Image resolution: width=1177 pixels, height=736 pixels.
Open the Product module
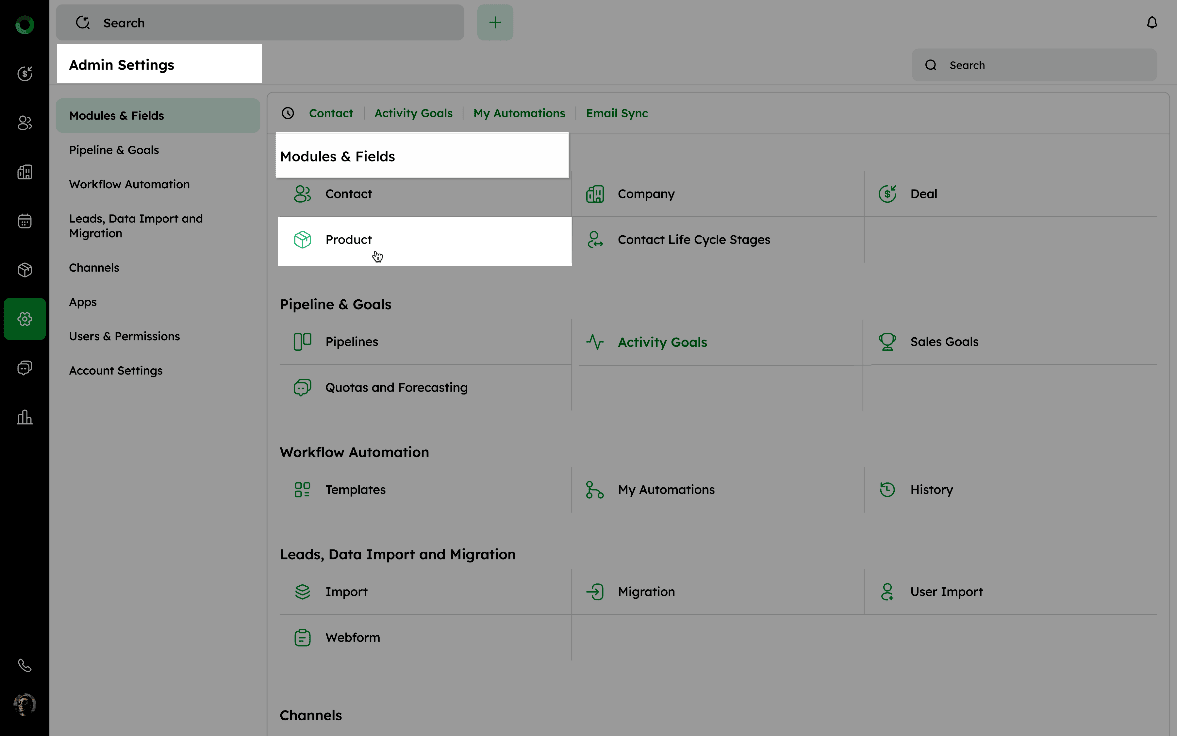pyautogui.click(x=348, y=240)
